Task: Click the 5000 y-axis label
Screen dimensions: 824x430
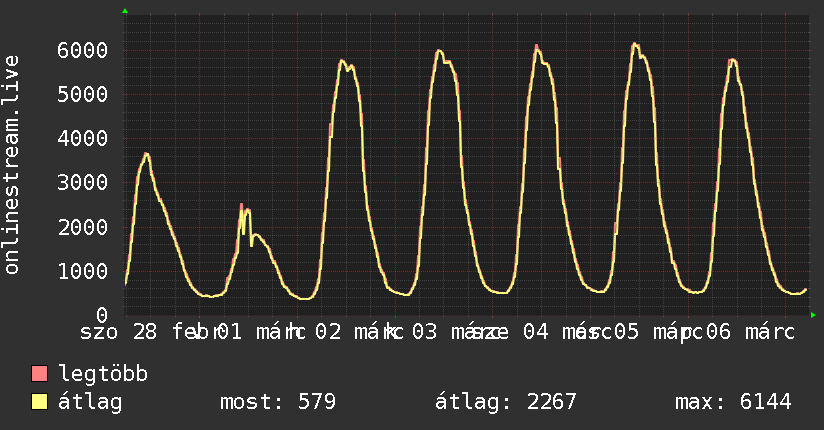Action: pos(83,95)
